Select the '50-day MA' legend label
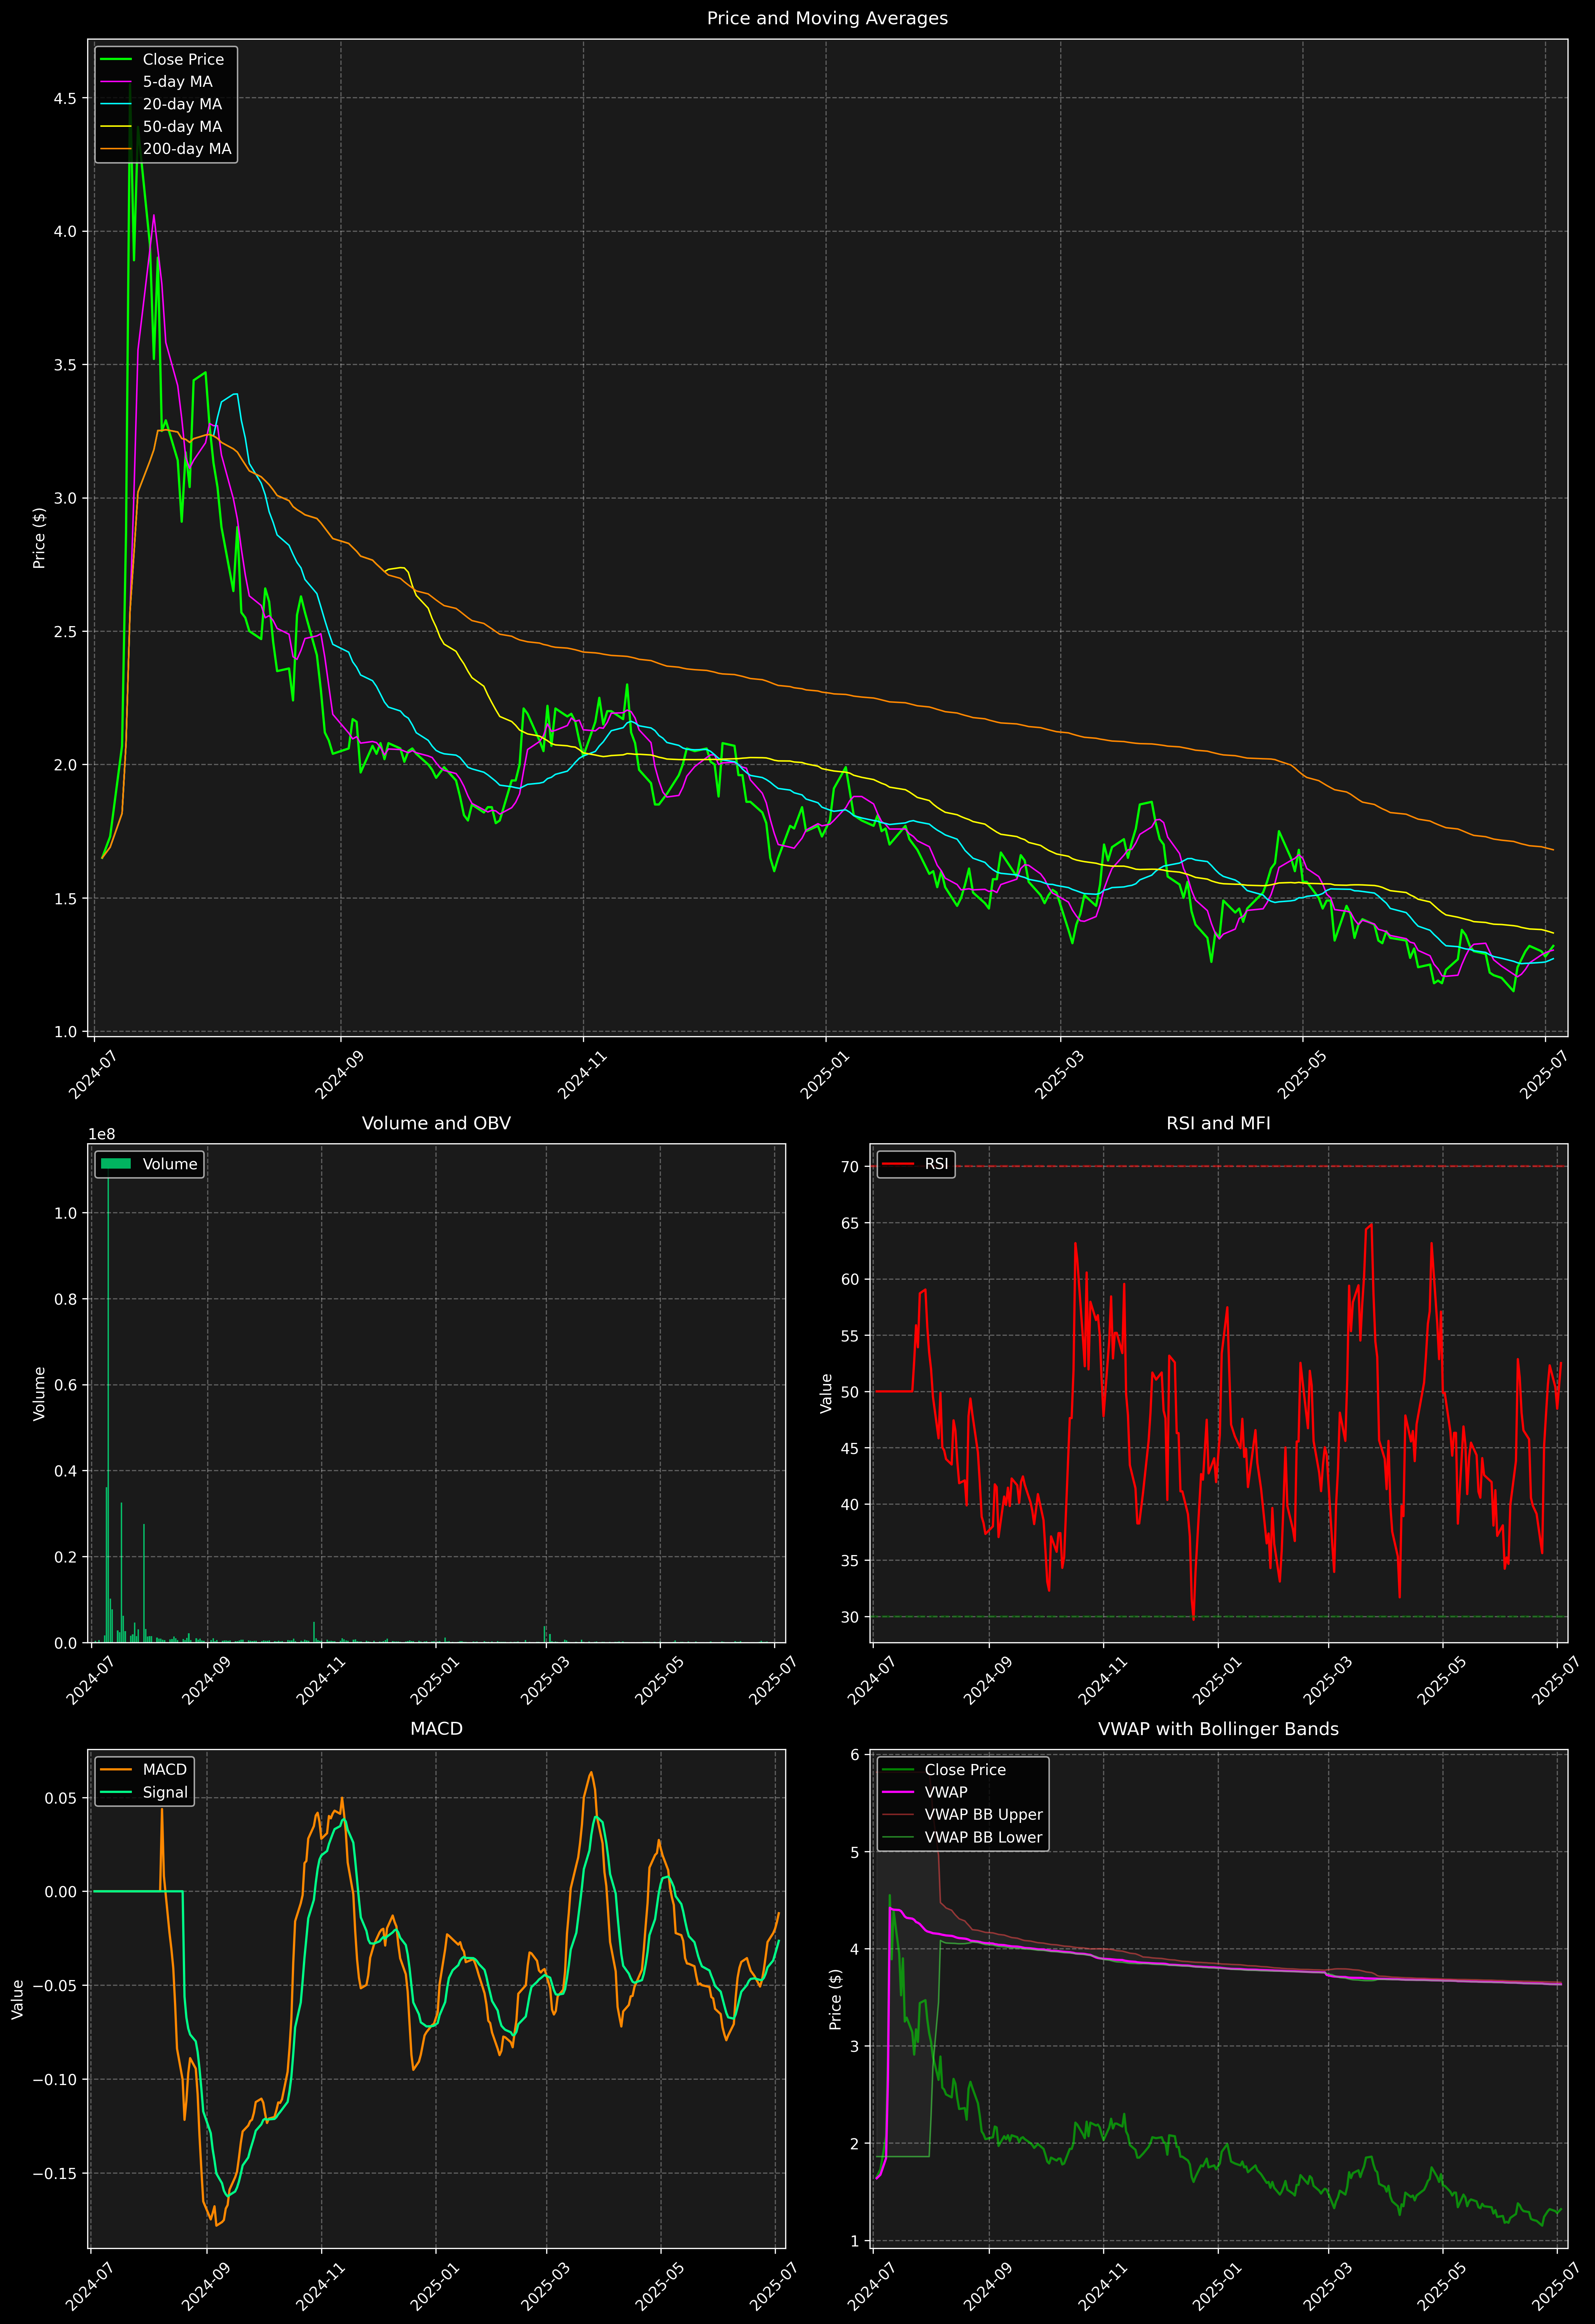This screenshot has width=1595, height=2324. (x=182, y=127)
